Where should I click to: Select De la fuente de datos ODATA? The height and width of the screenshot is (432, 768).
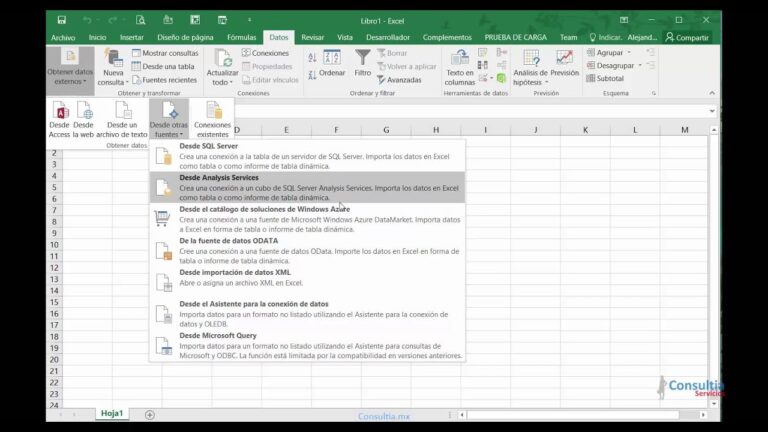pyautogui.click(x=307, y=250)
